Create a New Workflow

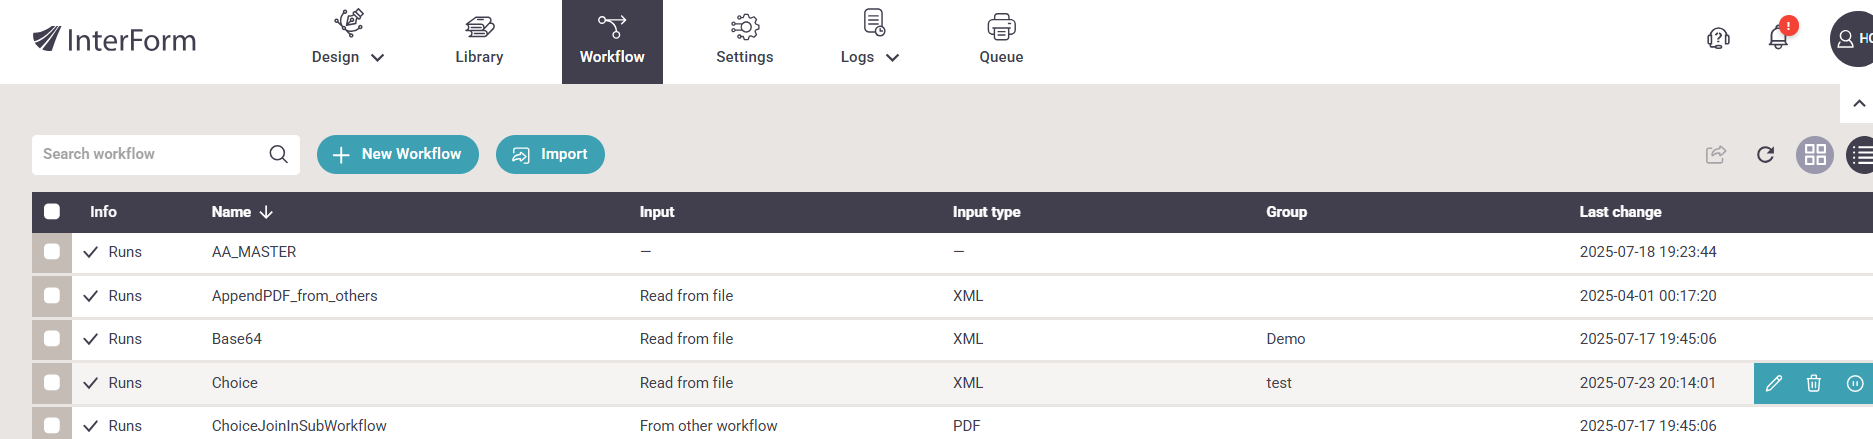[x=398, y=154]
